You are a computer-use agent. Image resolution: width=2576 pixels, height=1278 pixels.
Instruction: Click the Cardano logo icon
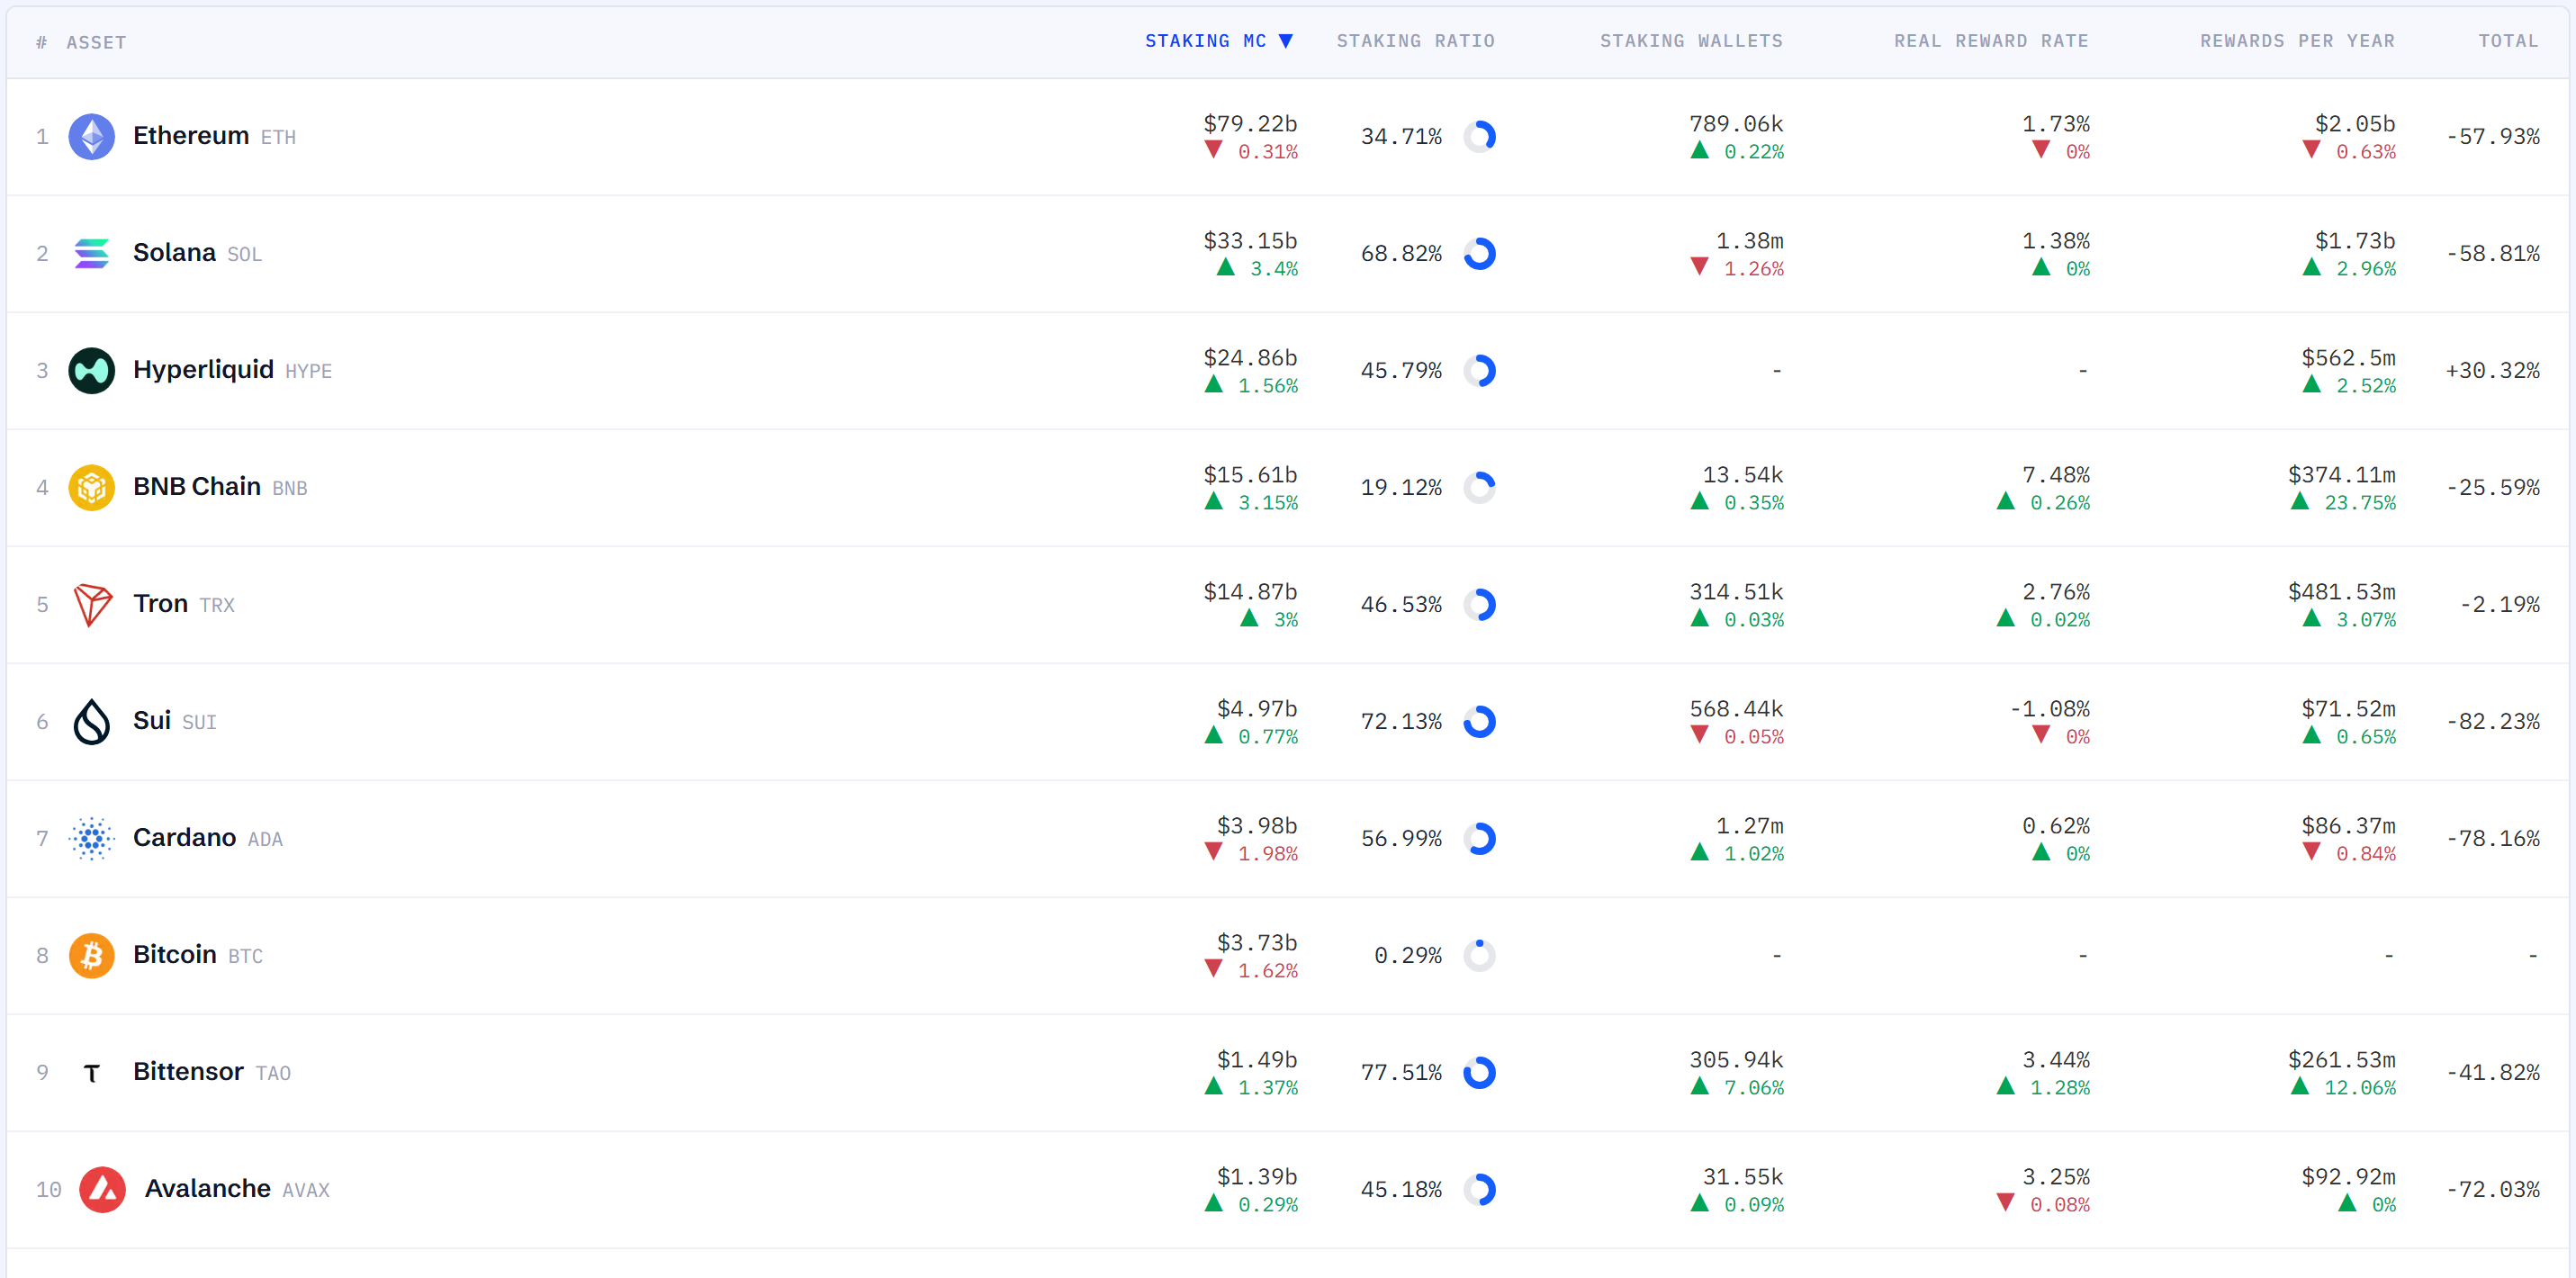91,838
